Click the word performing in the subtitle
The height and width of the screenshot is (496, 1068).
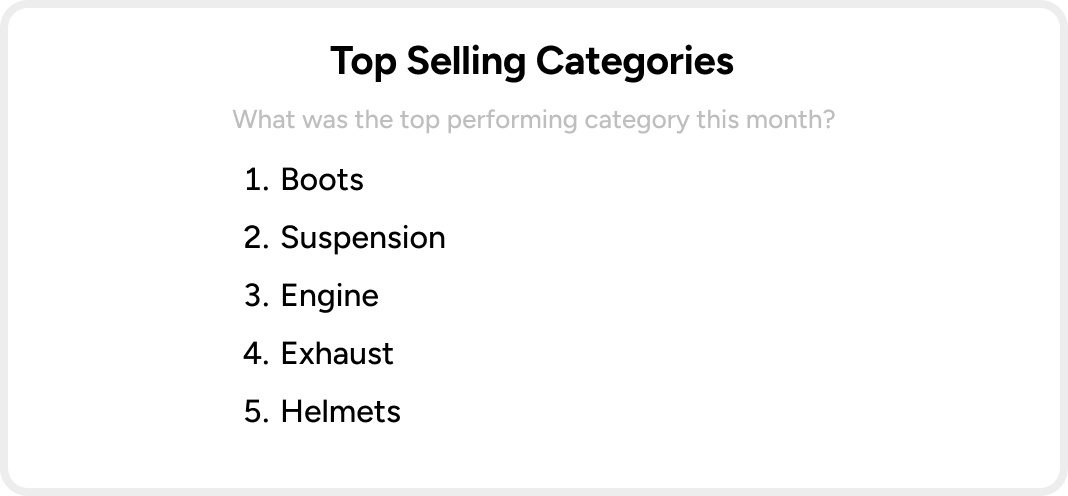513,120
